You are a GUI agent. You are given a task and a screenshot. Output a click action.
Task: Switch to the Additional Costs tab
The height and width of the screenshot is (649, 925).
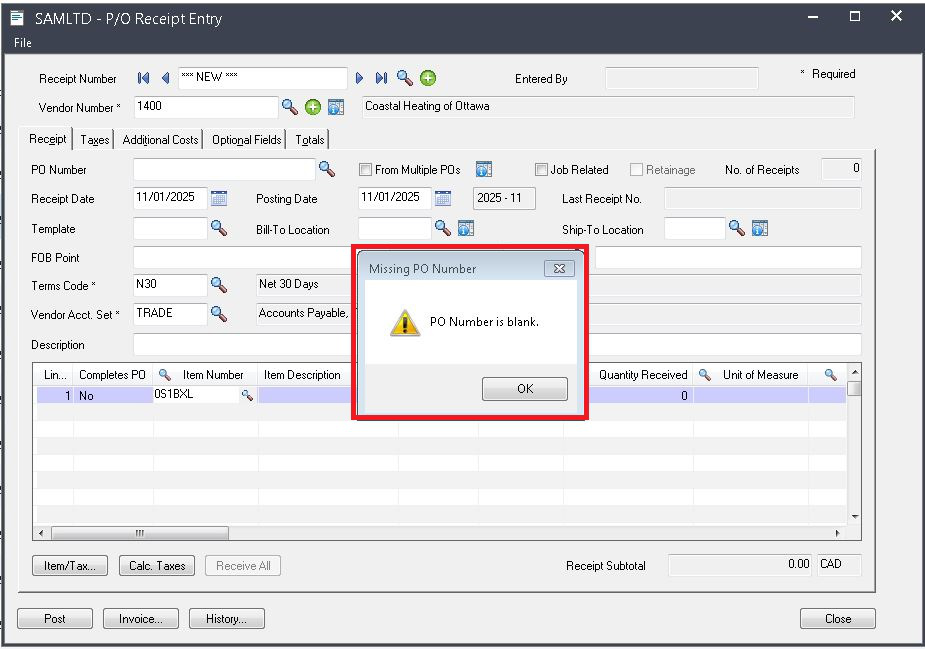(160, 140)
